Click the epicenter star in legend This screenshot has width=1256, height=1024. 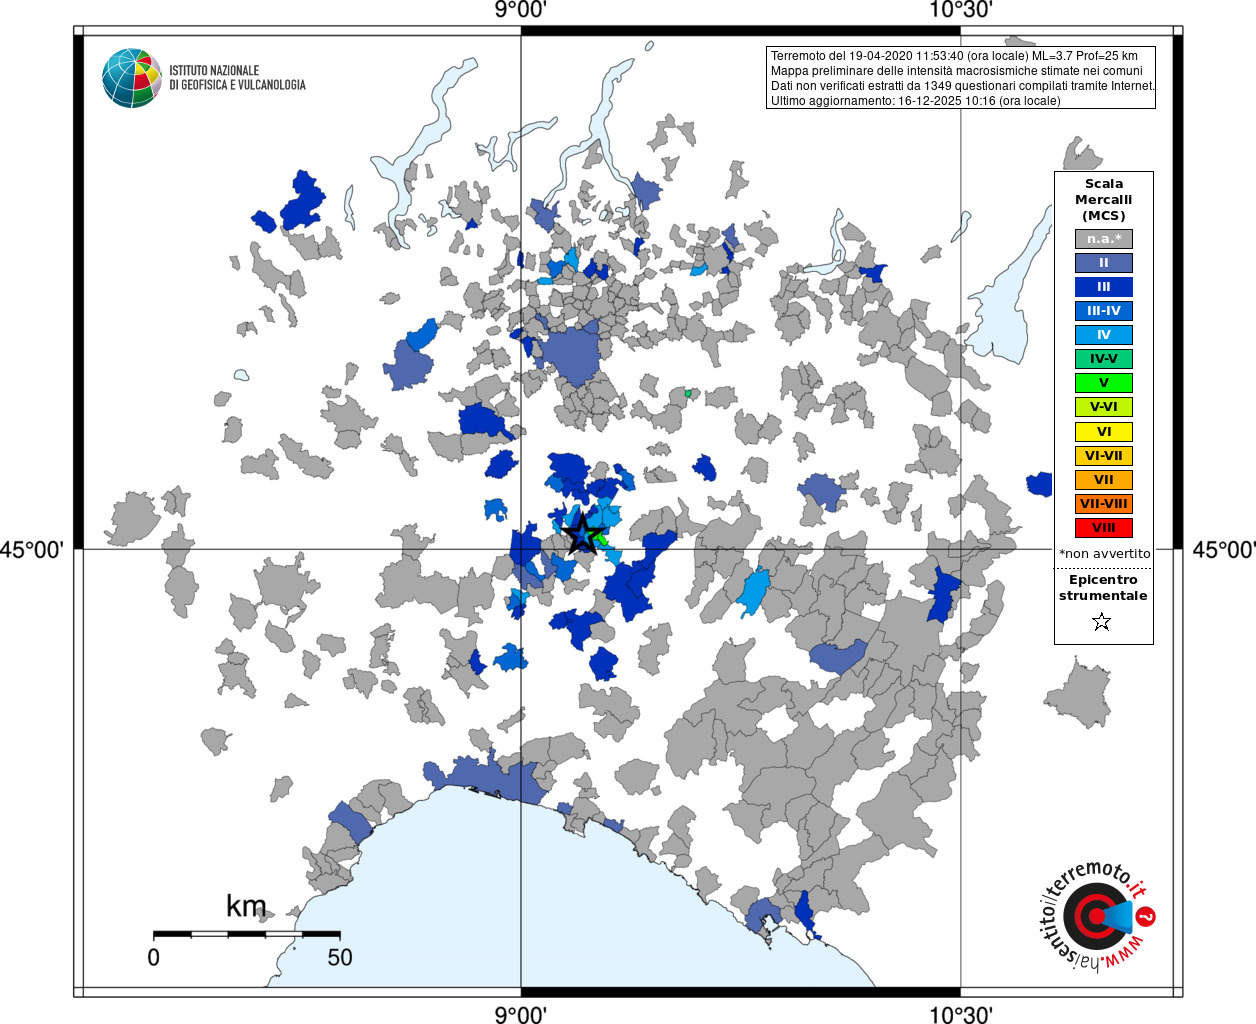(x=1102, y=622)
